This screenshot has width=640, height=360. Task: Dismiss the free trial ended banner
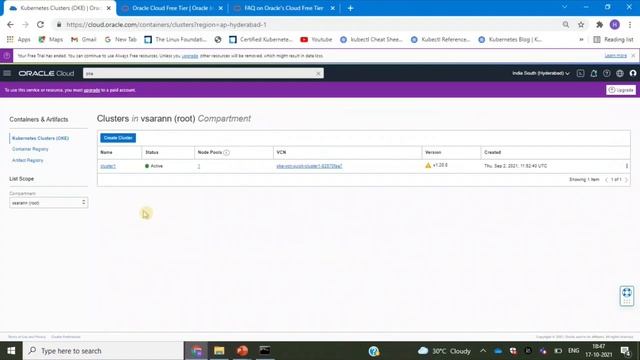tap(633, 56)
